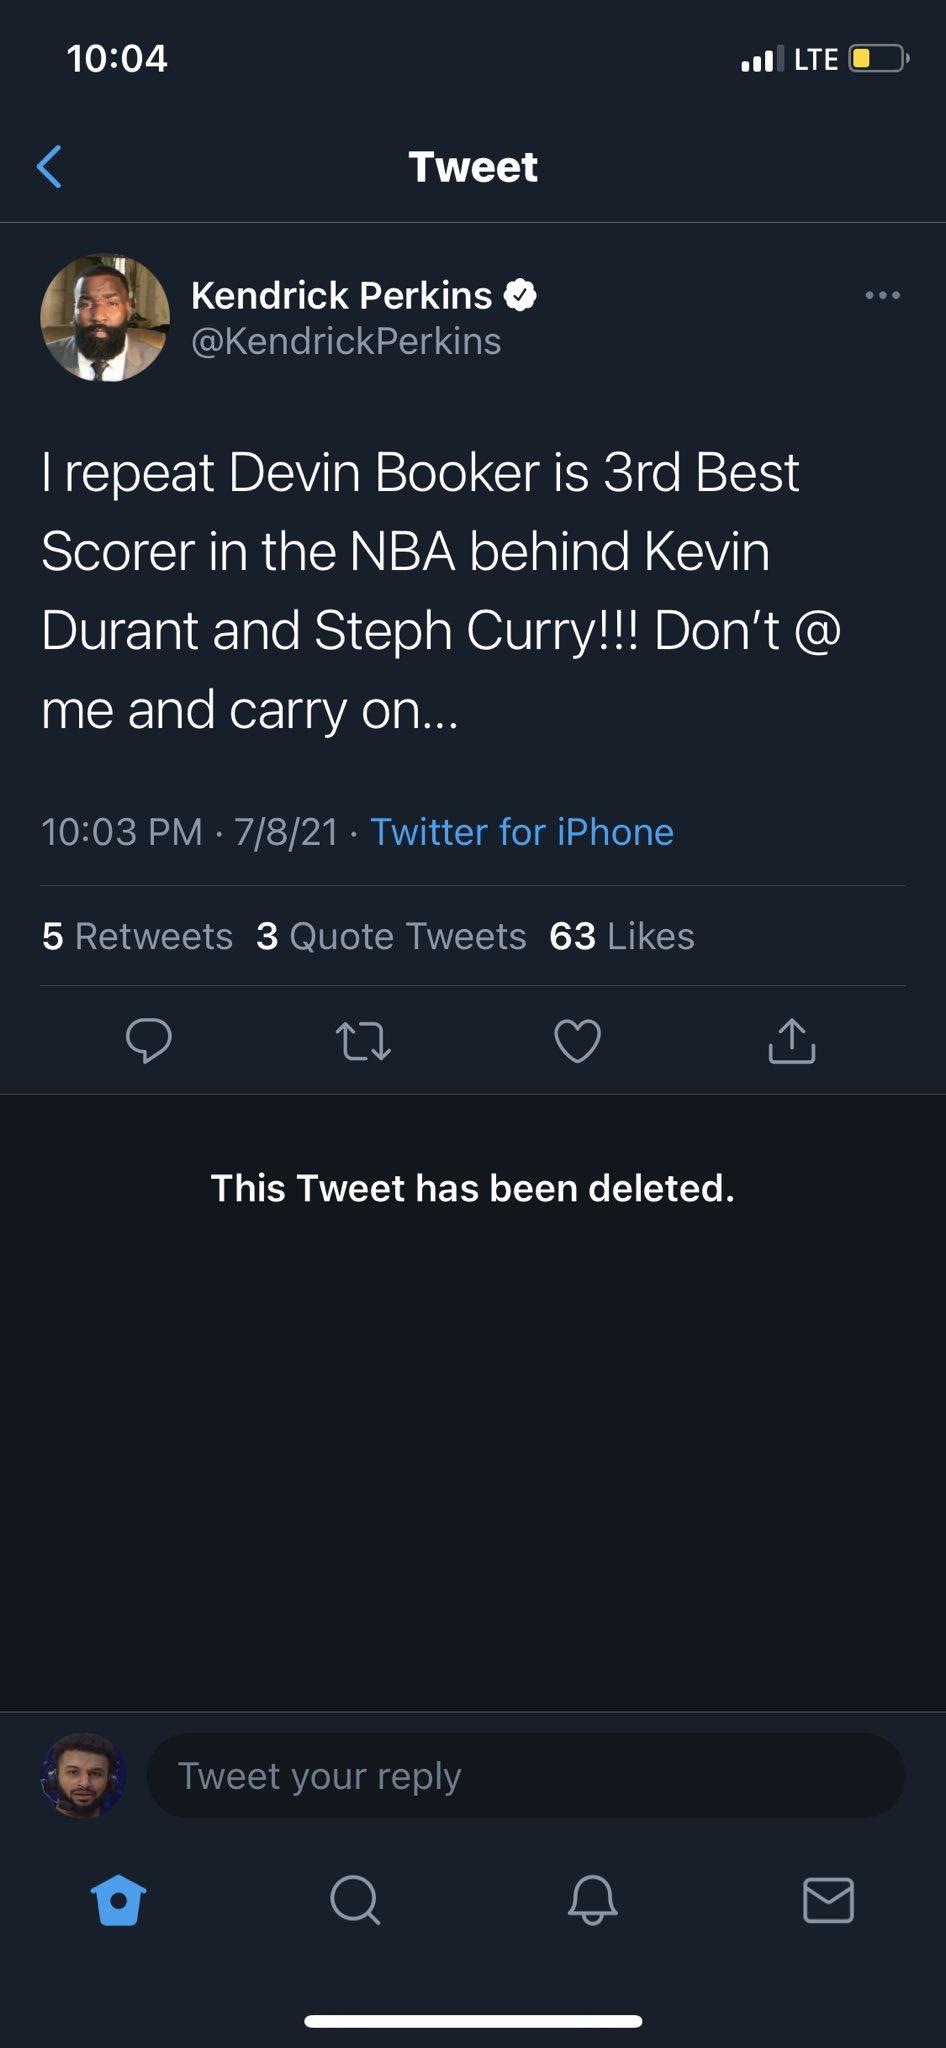Tap the Kendrick Perkins display name
The image size is (946, 2048).
pos(341,296)
